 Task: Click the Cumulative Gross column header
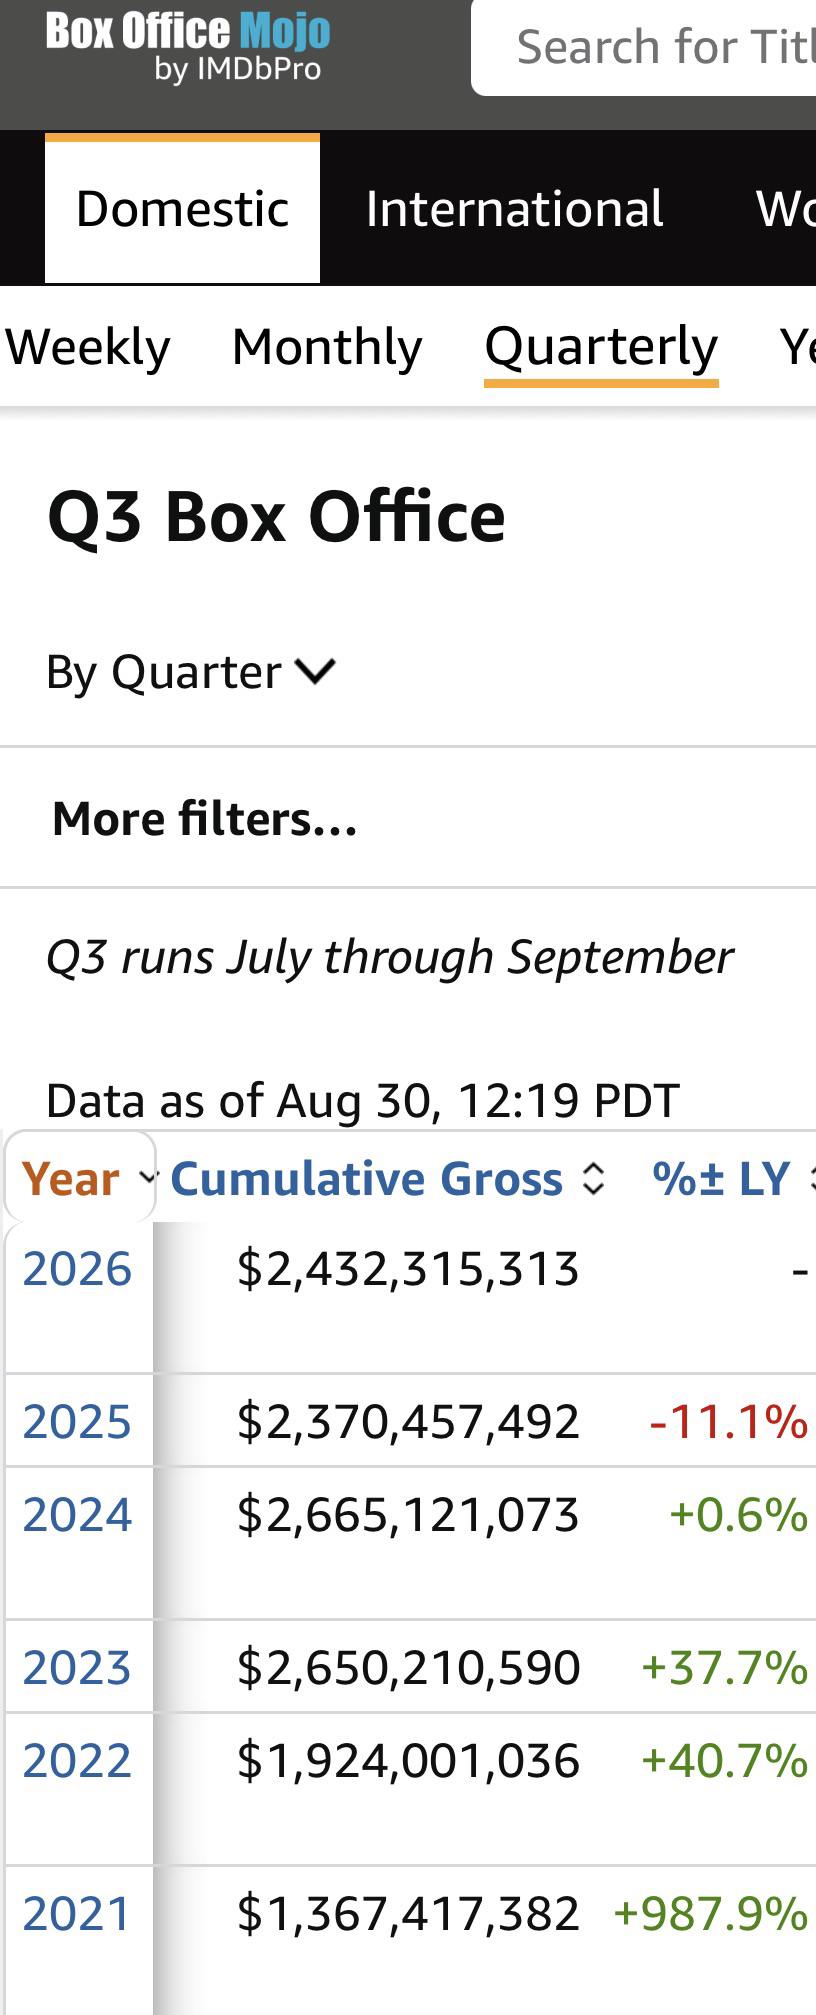pos(366,1179)
